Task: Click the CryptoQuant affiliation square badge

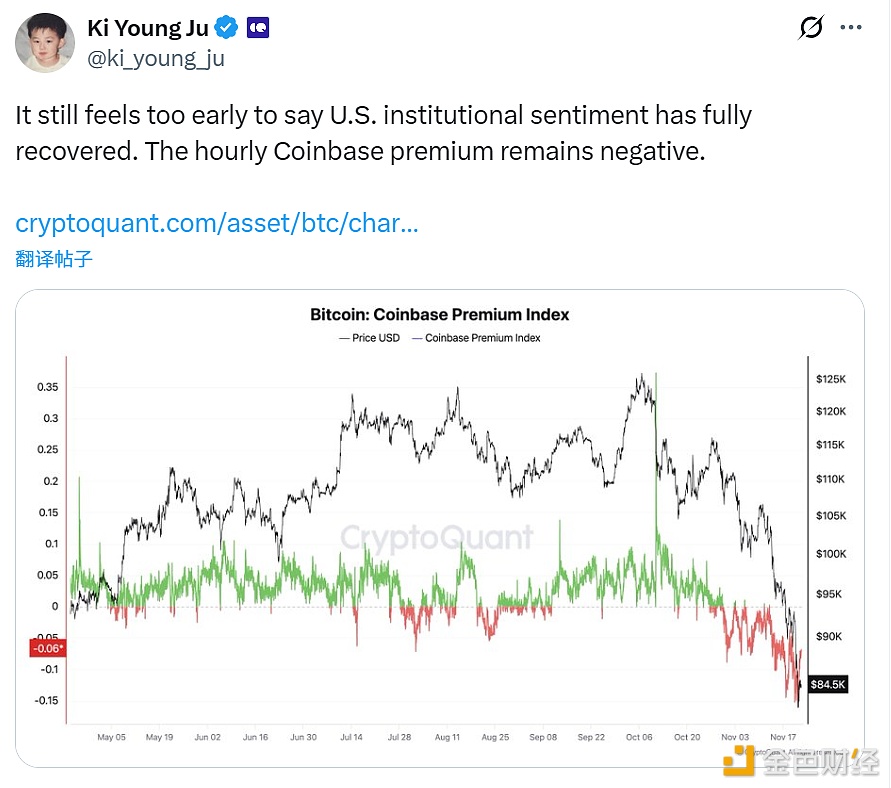Action: [x=257, y=28]
